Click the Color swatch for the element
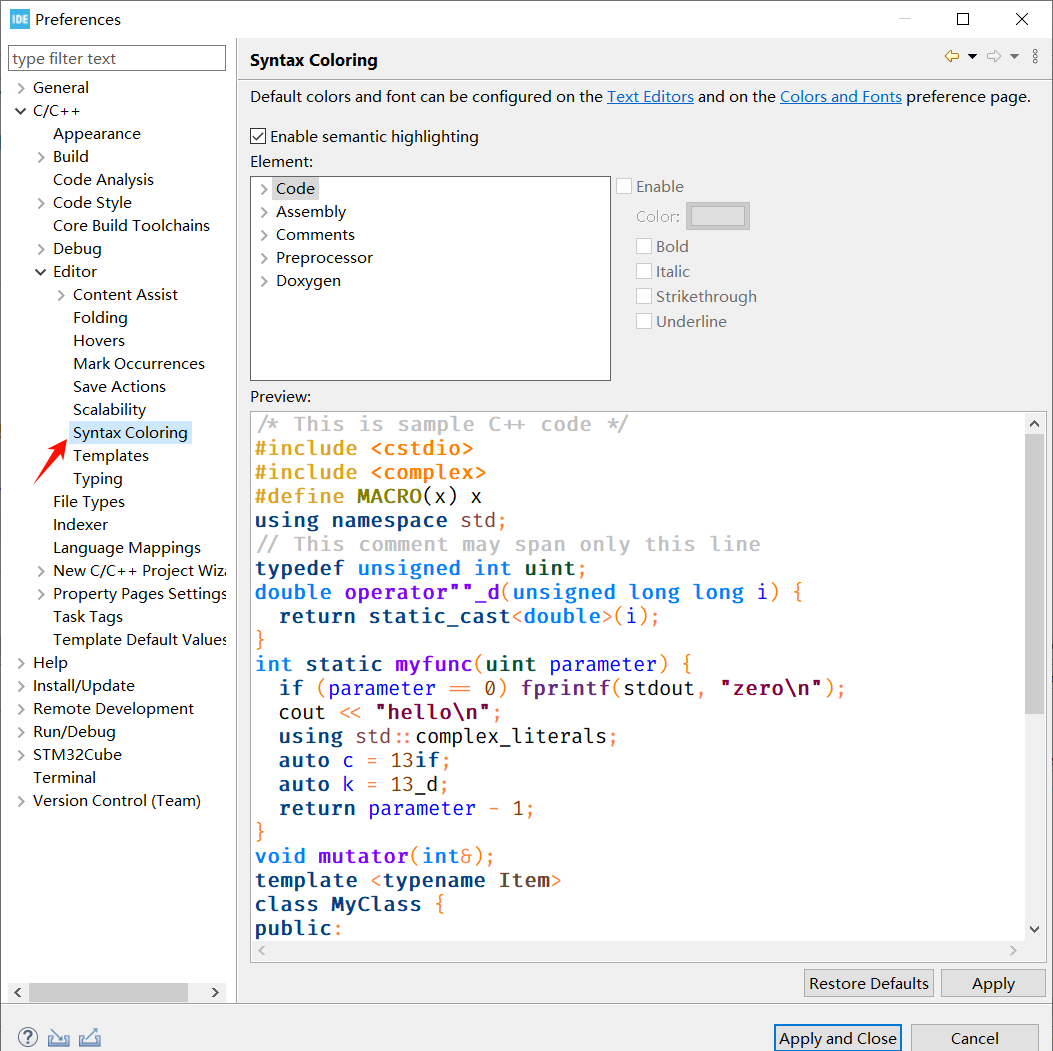Viewport: 1053px width, 1051px height. tap(717, 216)
